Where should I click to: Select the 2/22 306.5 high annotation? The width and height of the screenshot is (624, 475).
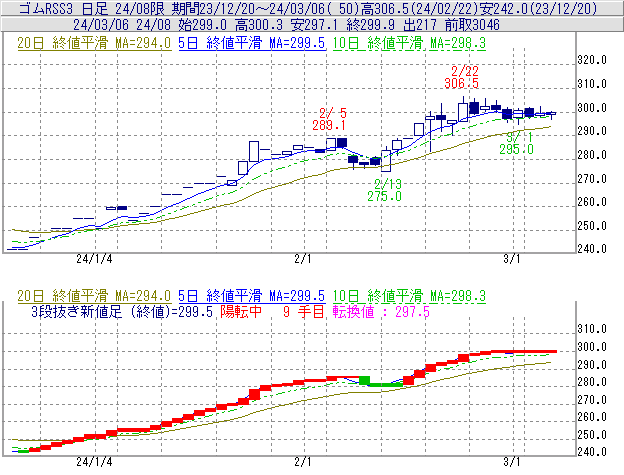(x=461, y=77)
